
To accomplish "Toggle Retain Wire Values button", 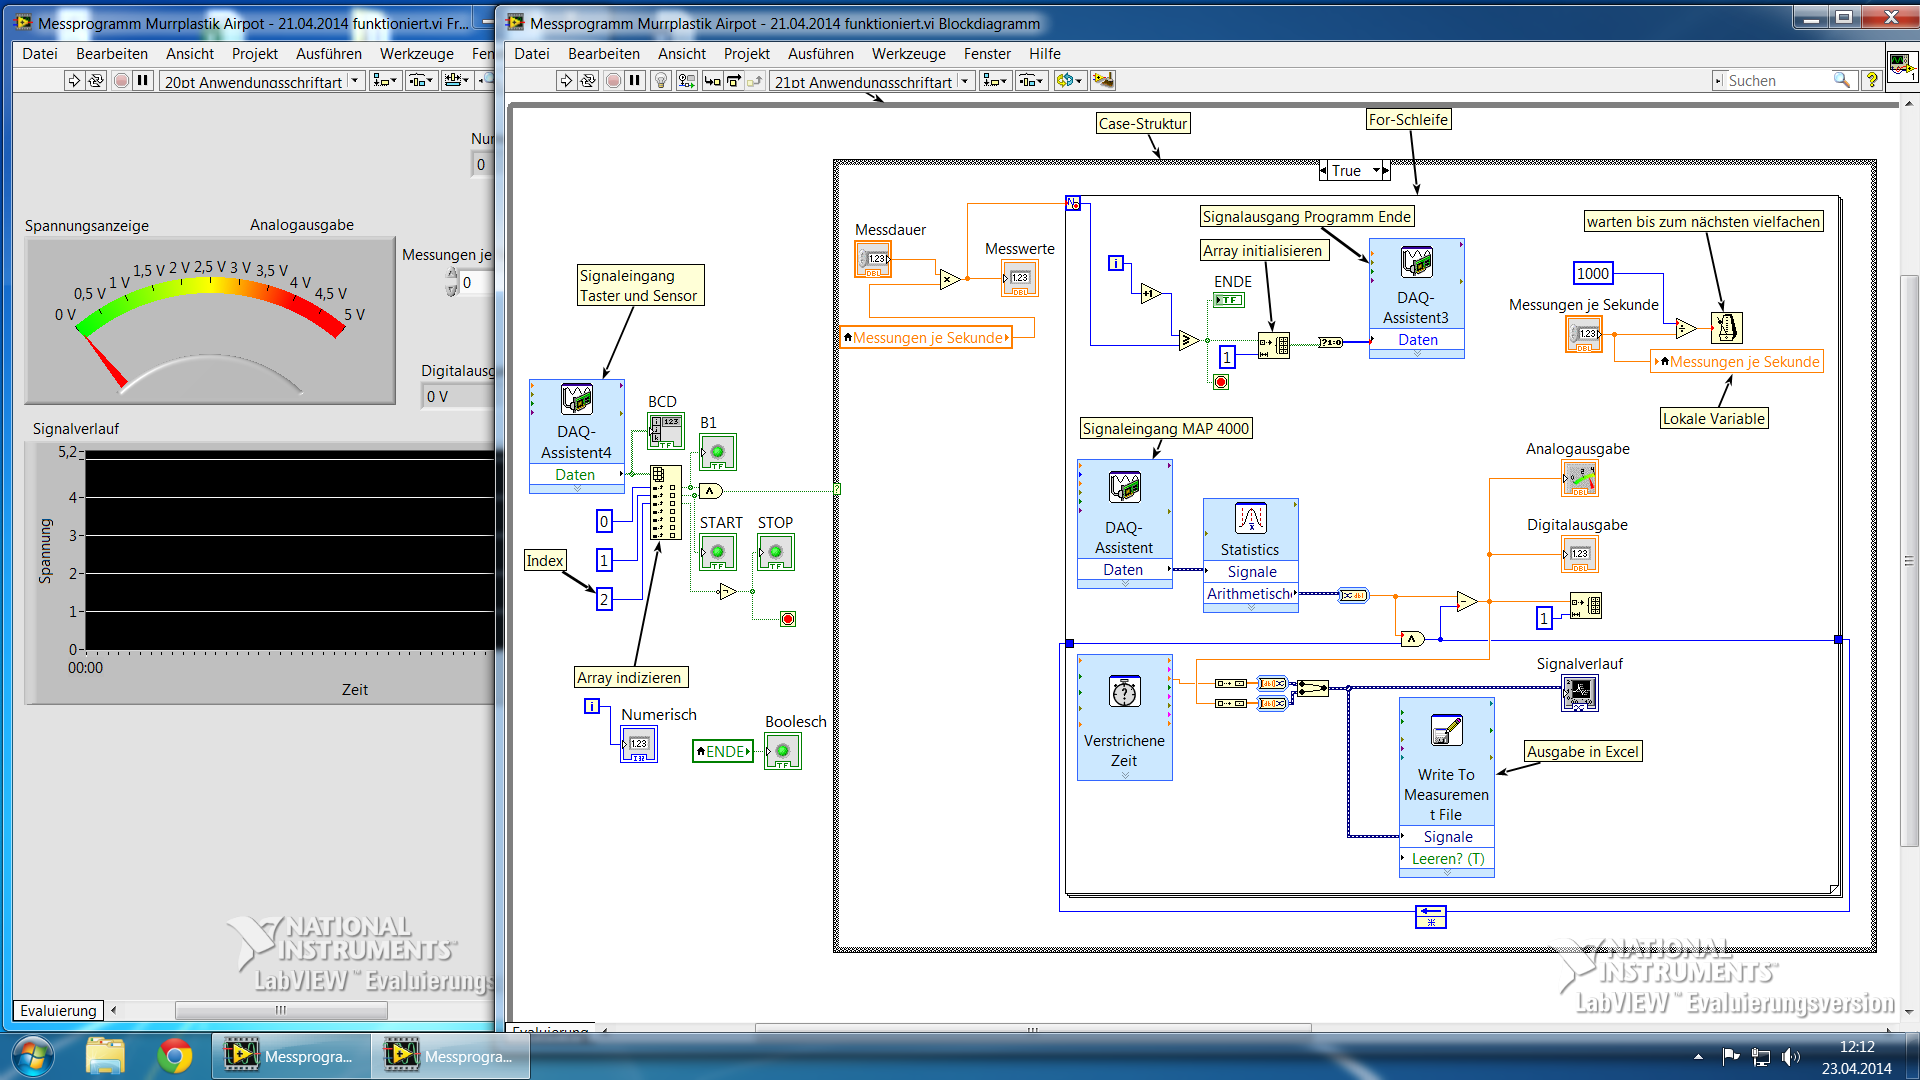I will 686,81.
